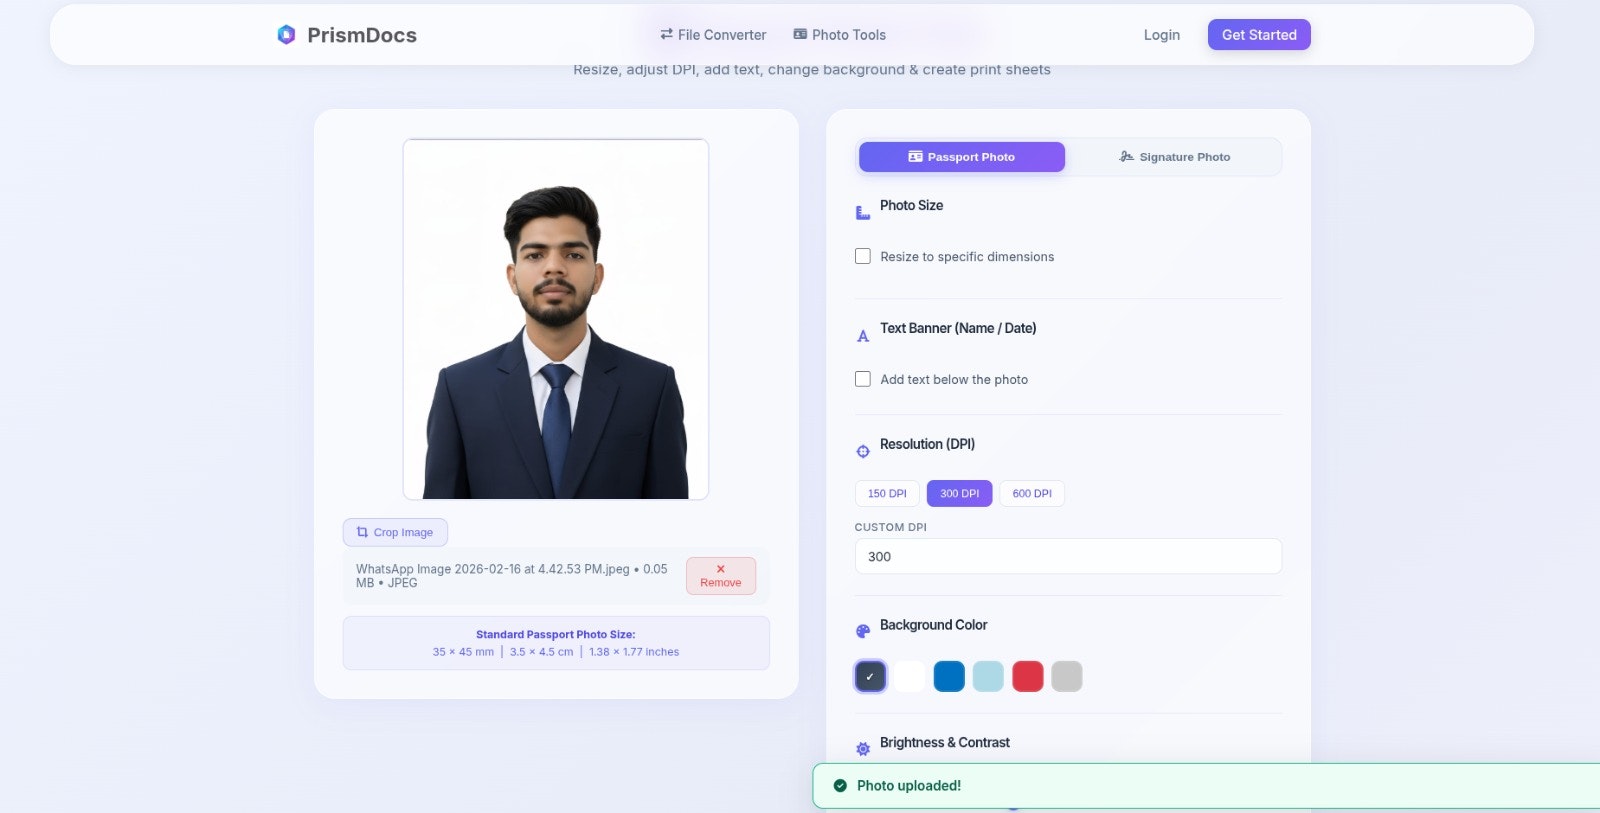The height and width of the screenshot is (813, 1600).
Task: Choose the dark gray background swatch
Action: tap(870, 677)
